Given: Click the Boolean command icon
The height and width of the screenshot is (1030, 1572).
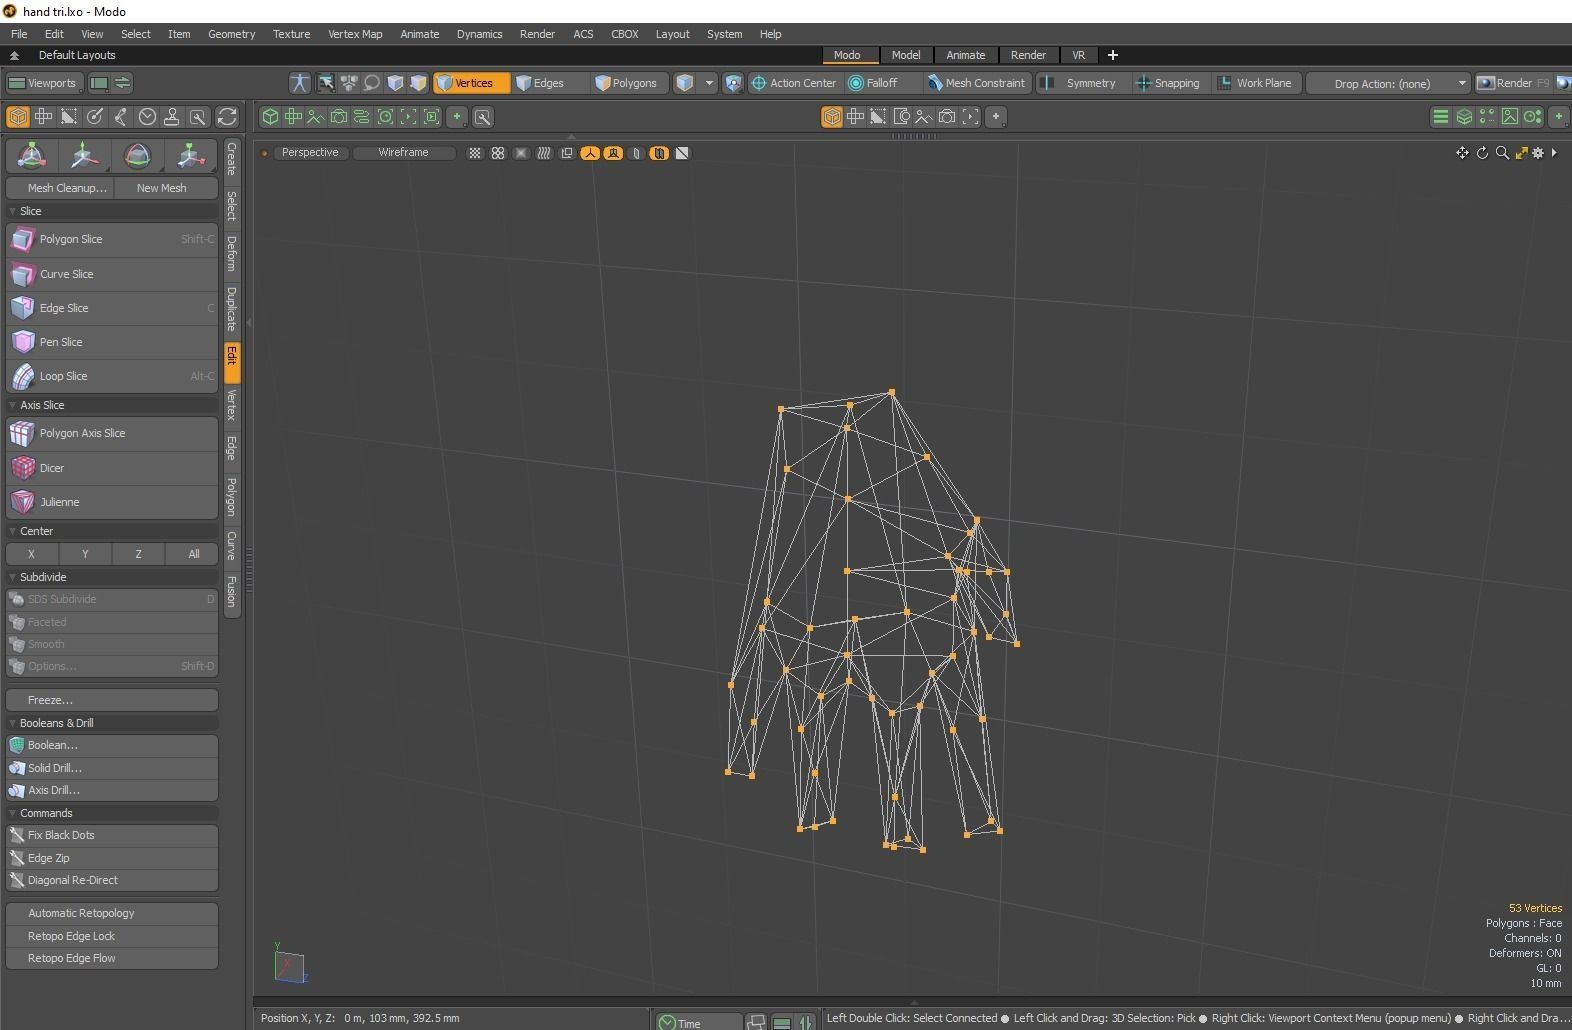Looking at the screenshot, I should (x=17, y=745).
